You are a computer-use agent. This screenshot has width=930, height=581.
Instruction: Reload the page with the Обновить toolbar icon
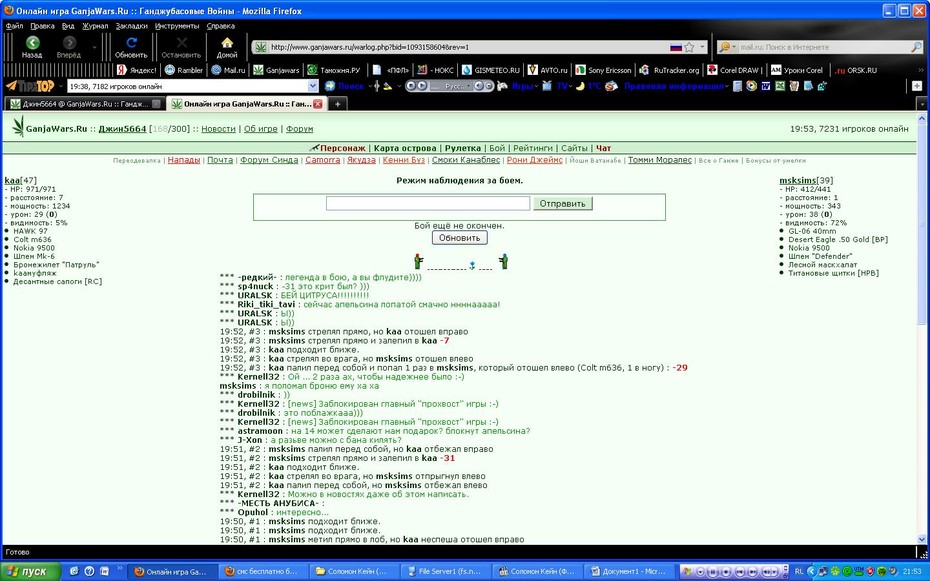tap(131, 46)
